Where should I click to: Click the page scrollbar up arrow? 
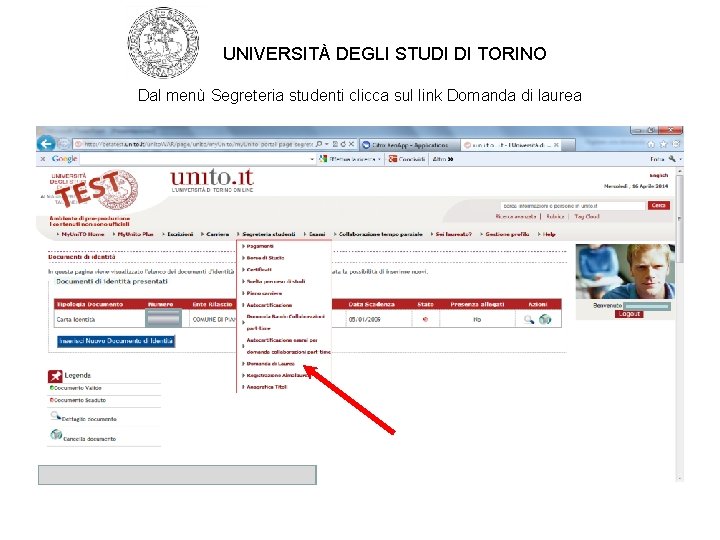[680, 171]
